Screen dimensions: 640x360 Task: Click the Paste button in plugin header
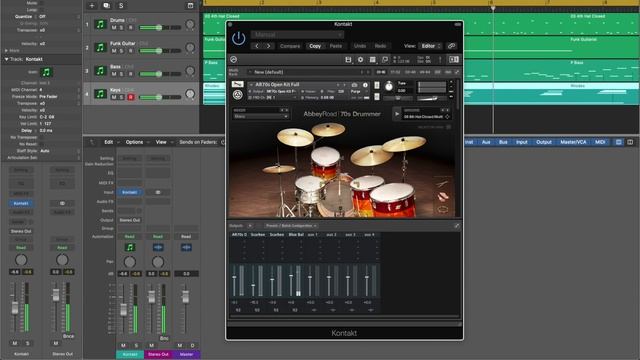click(x=336, y=46)
